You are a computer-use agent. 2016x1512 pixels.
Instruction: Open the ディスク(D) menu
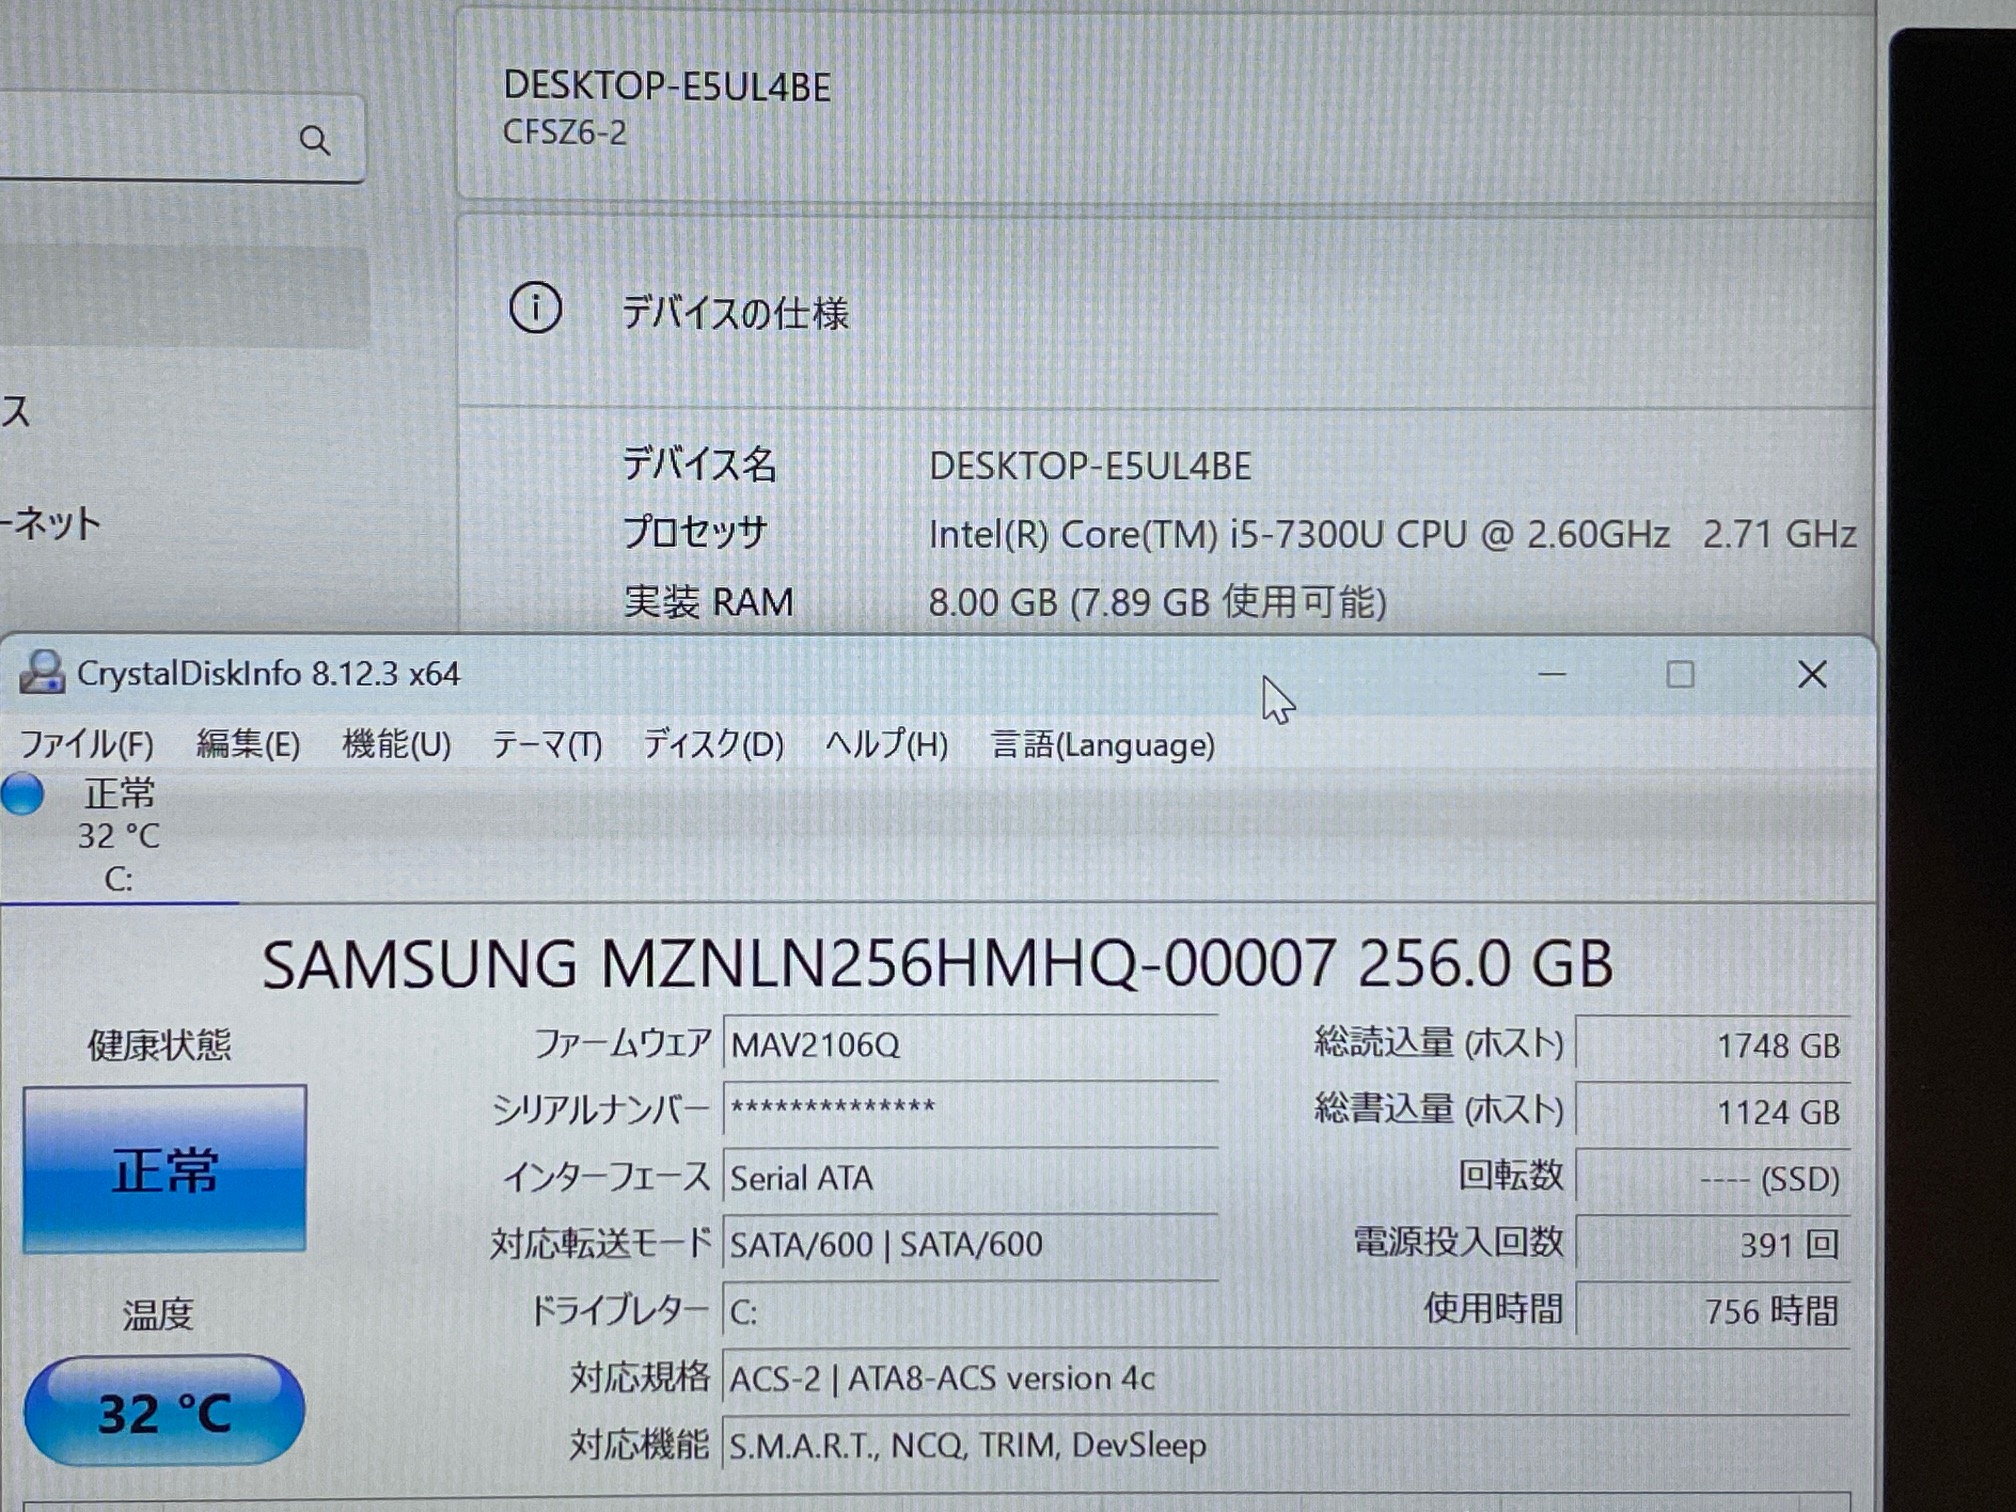(713, 745)
